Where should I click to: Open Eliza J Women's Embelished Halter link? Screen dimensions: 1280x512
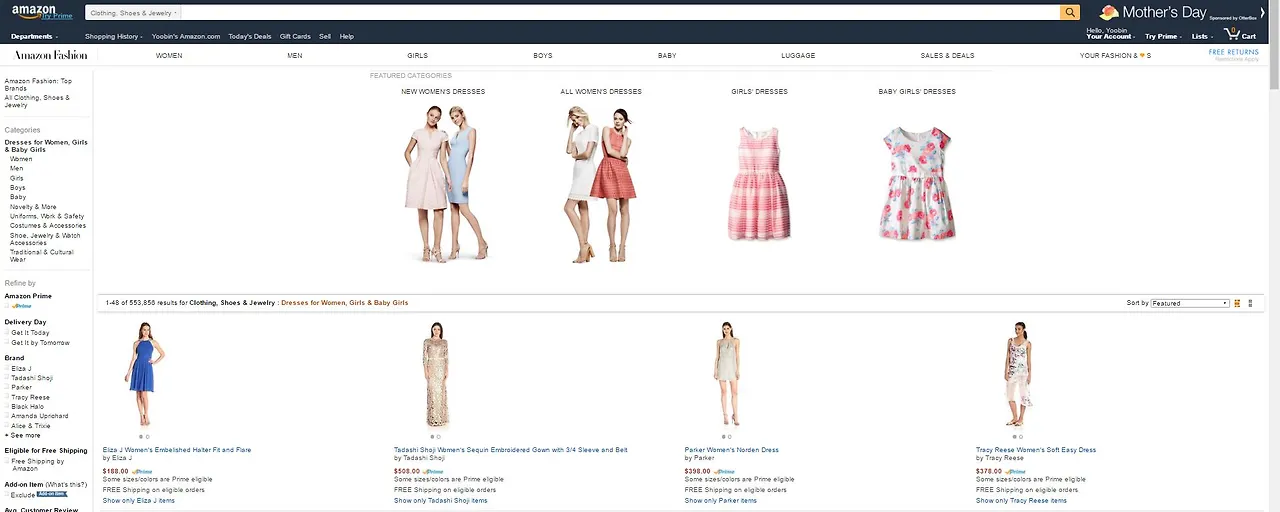point(177,450)
